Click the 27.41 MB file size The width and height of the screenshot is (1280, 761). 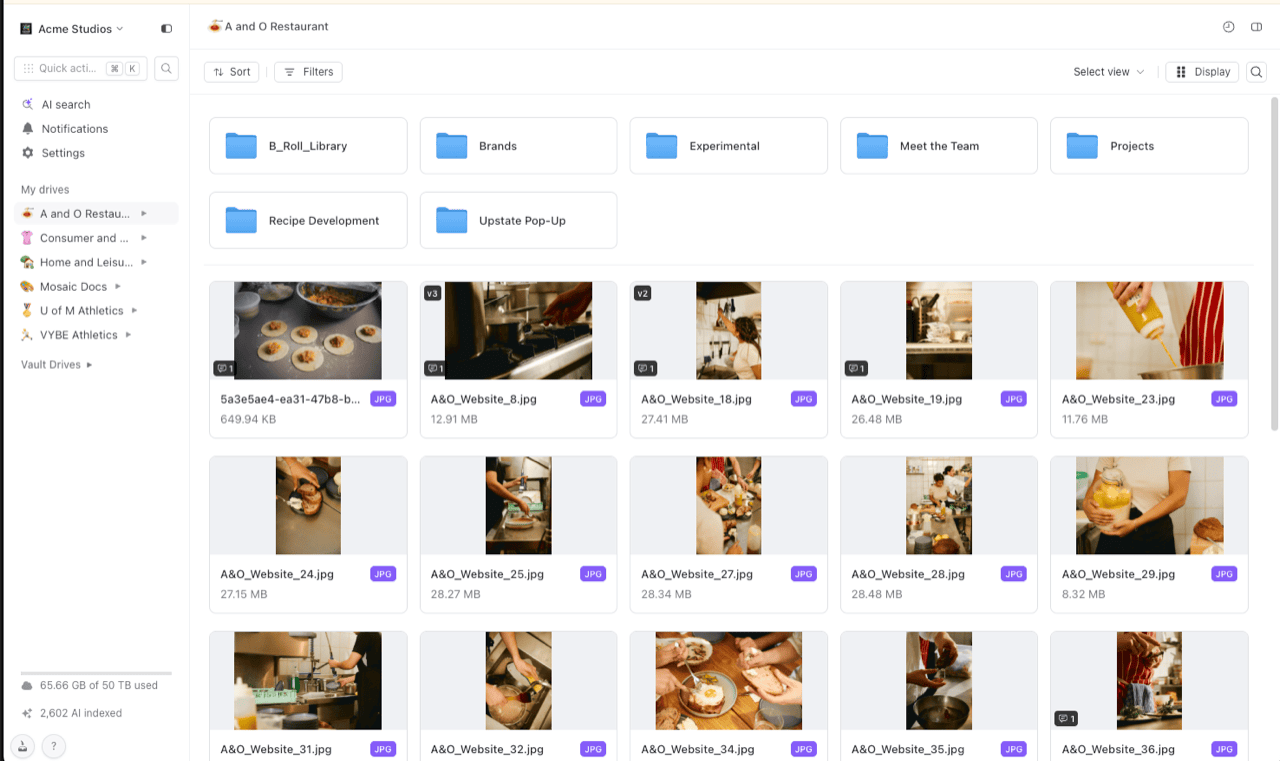point(664,419)
